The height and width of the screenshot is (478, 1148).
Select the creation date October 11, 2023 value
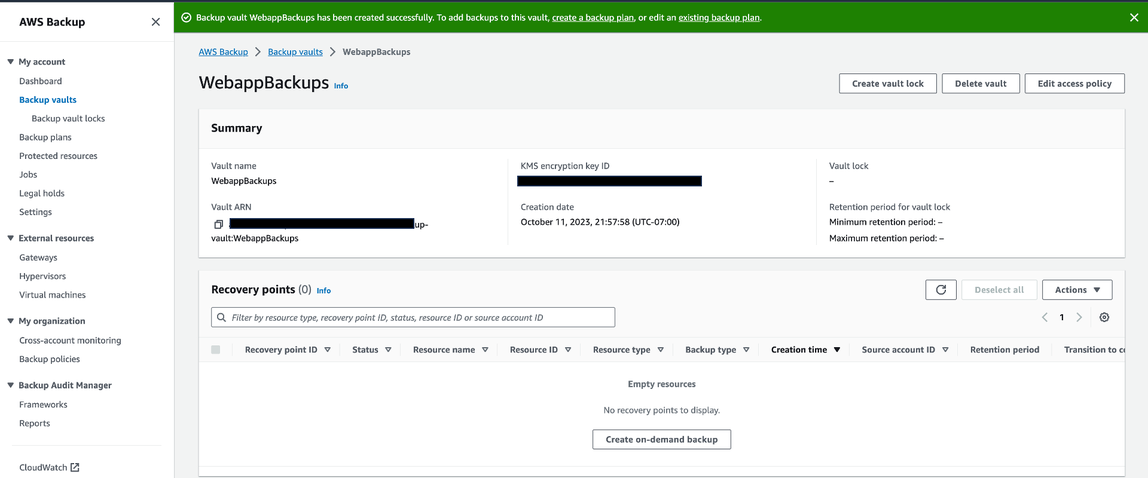click(600, 222)
